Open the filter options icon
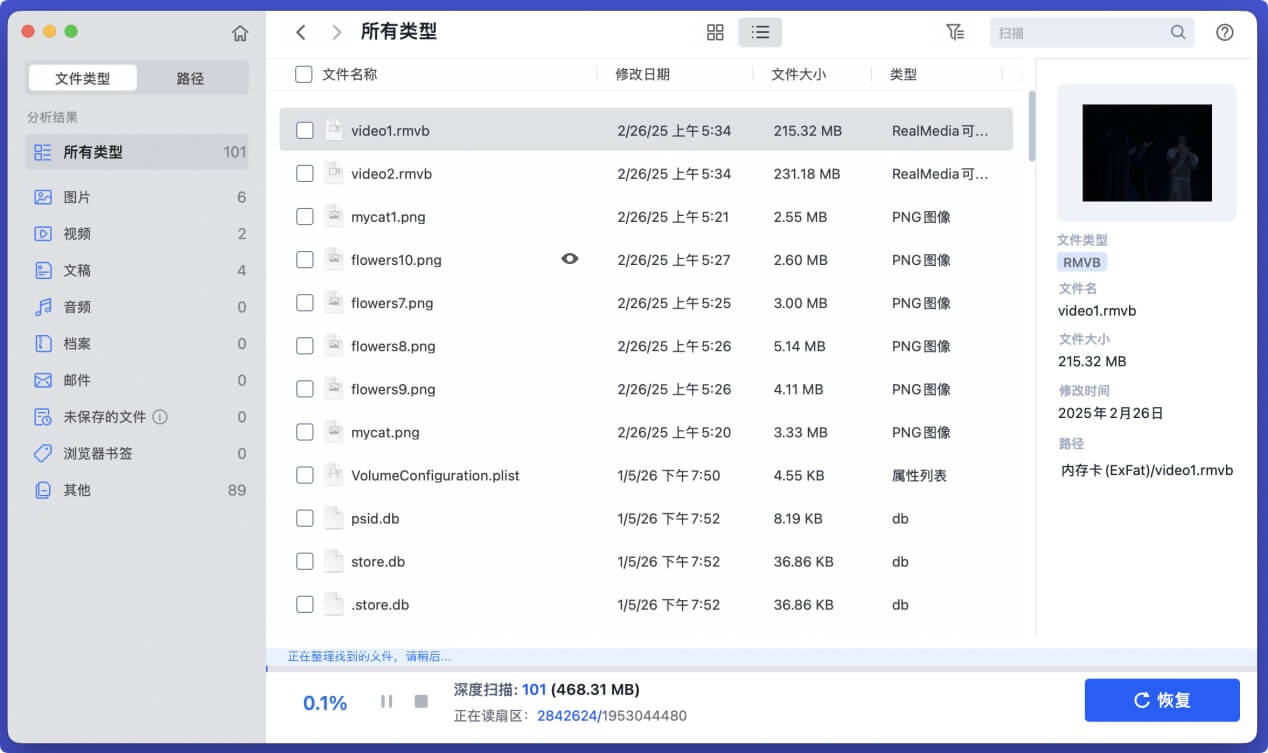 pos(955,31)
